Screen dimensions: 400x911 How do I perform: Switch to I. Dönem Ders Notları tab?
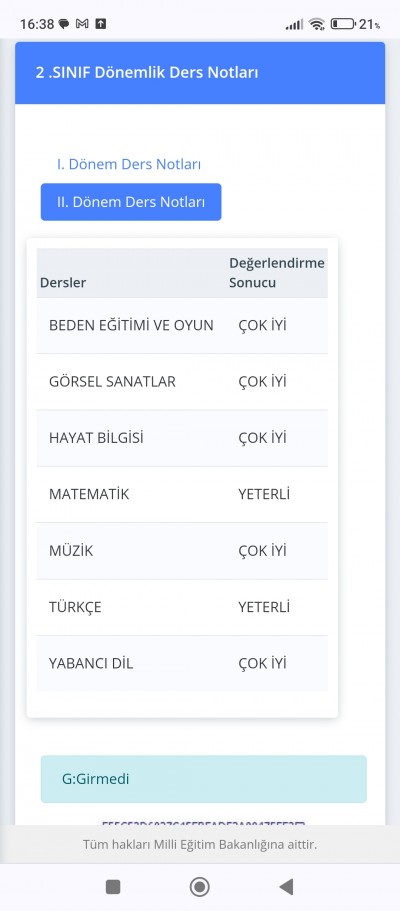[x=129, y=164]
